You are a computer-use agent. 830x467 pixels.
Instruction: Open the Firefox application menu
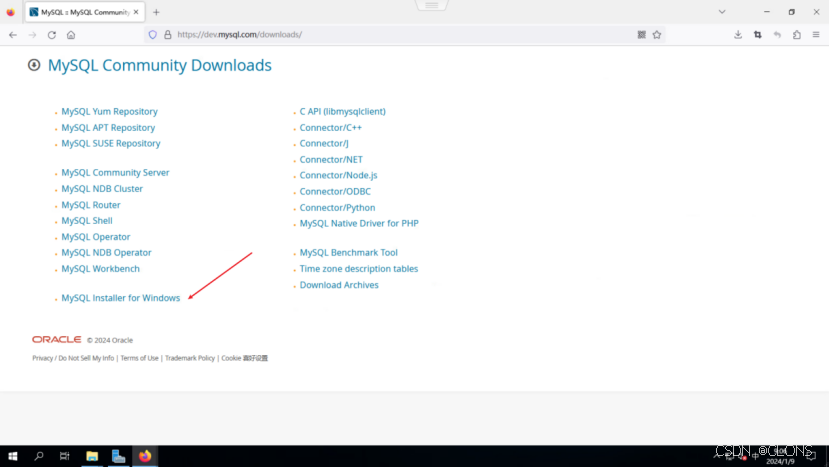816,35
